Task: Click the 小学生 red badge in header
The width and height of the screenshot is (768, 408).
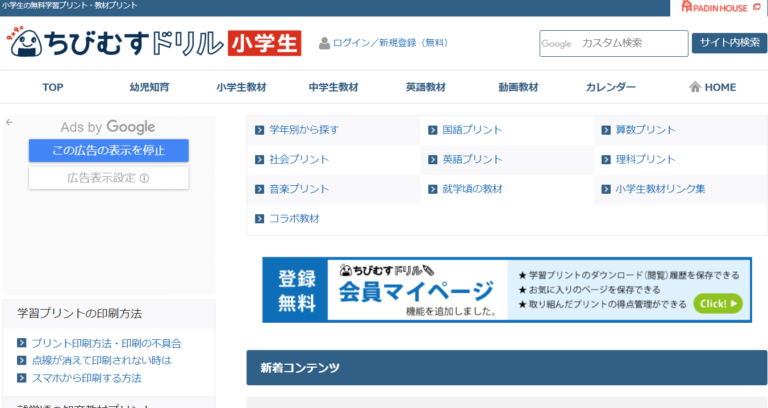Action: coord(264,43)
